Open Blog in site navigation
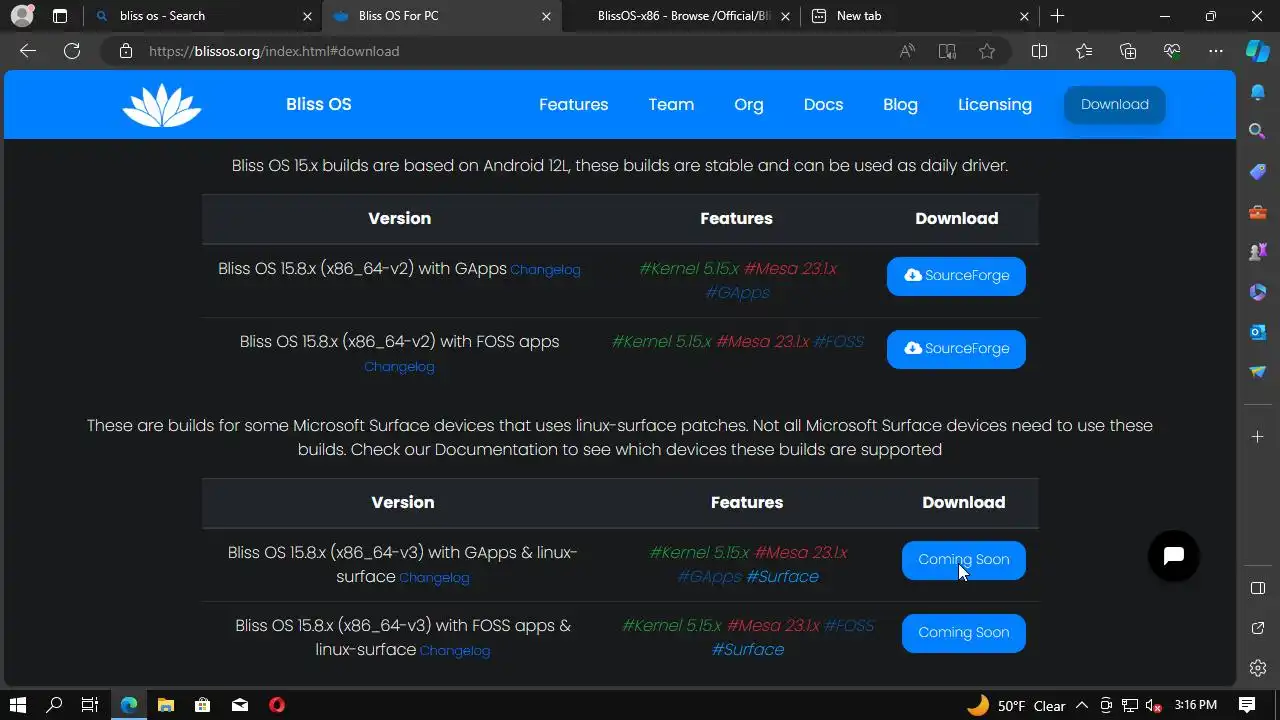The width and height of the screenshot is (1280, 720). [900, 104]
